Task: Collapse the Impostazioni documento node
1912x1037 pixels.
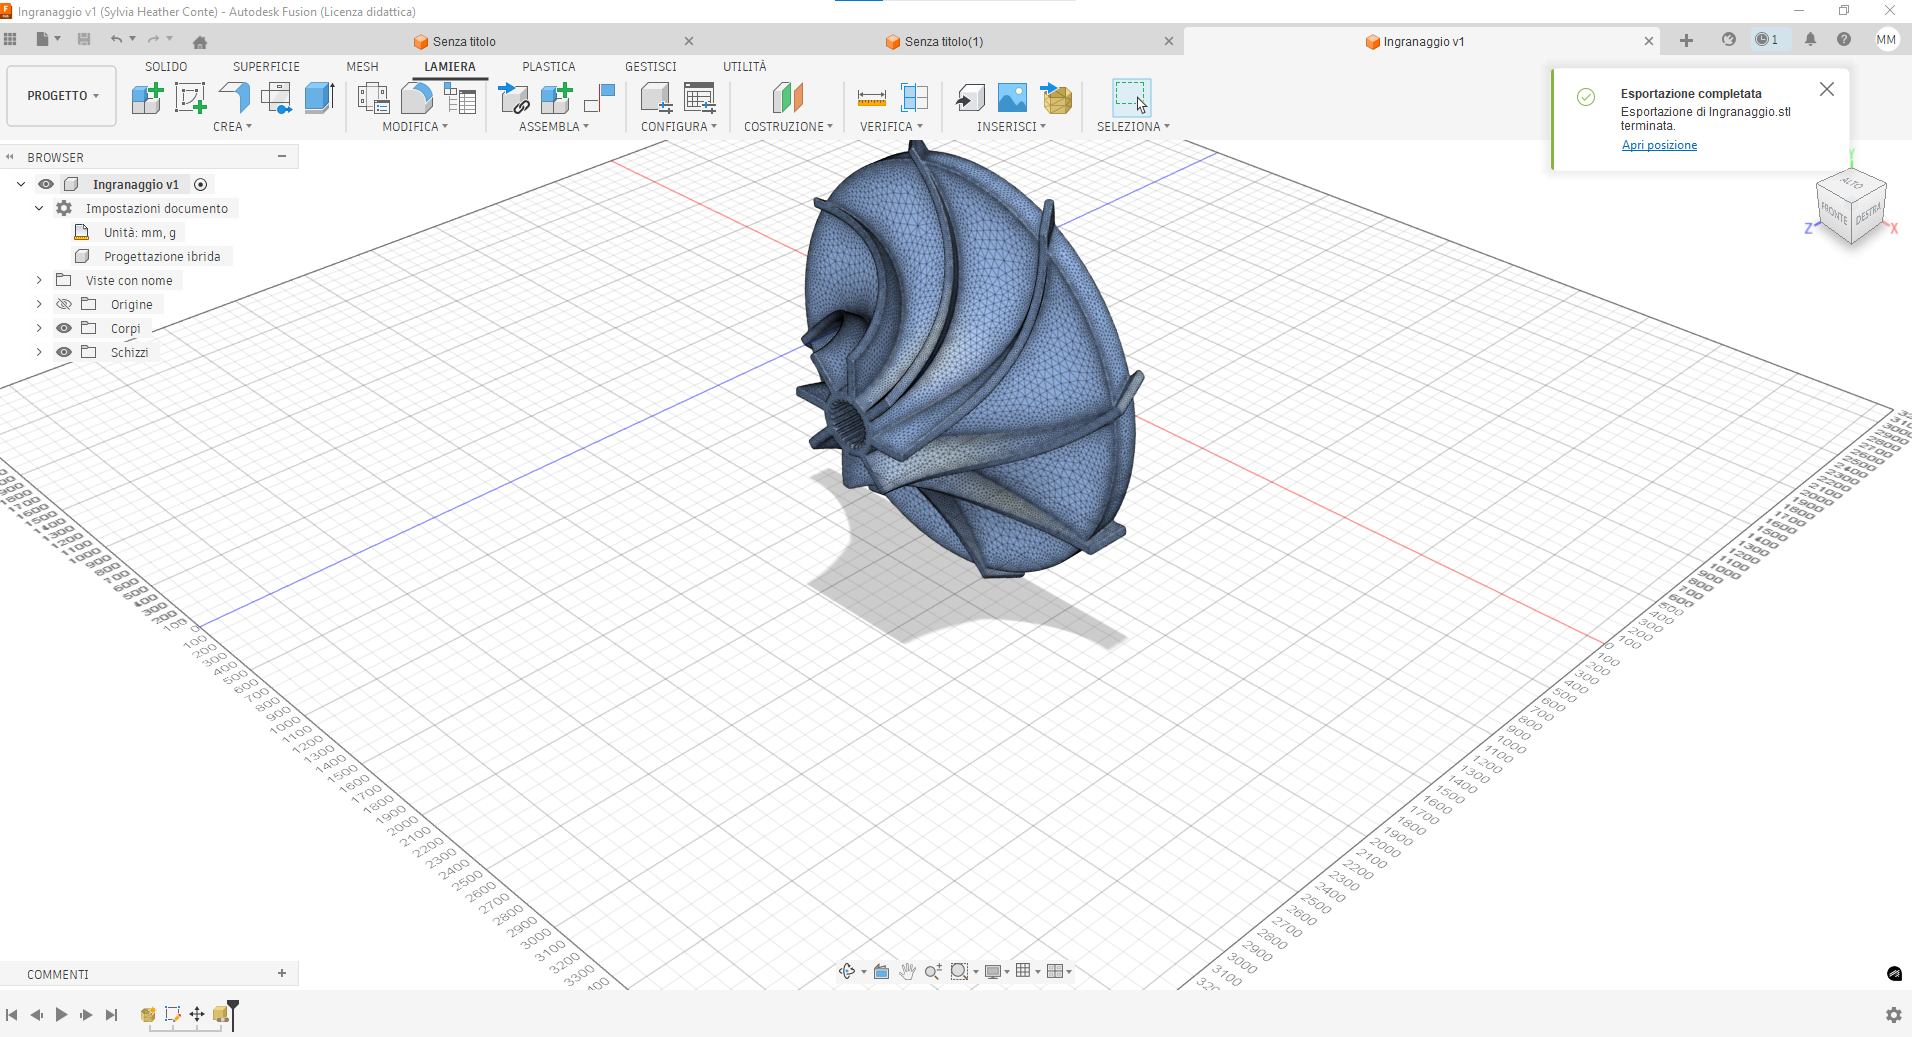Action: (x=39, y=208)
